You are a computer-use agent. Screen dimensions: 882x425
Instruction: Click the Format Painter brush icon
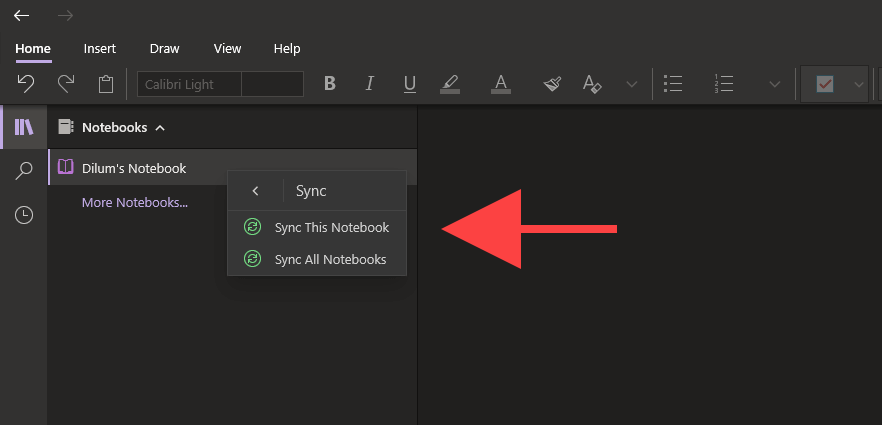coord(552,84)
